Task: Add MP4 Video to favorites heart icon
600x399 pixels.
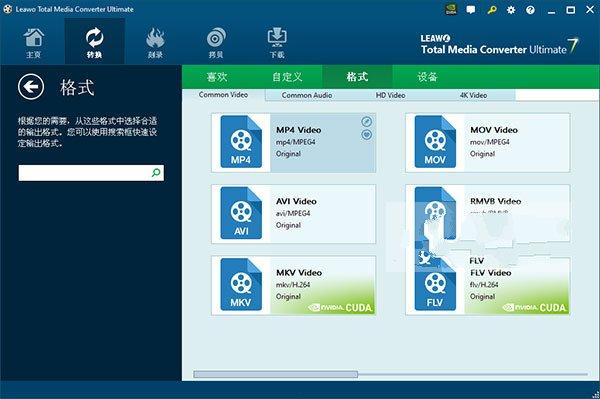Action: pos(367,135)
